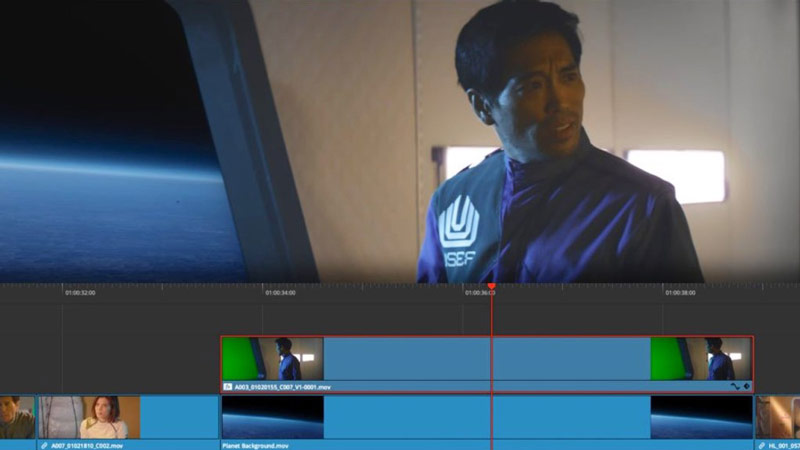
Task: Click the link icon on the A007 clip
Action: [x=44, y=445]
